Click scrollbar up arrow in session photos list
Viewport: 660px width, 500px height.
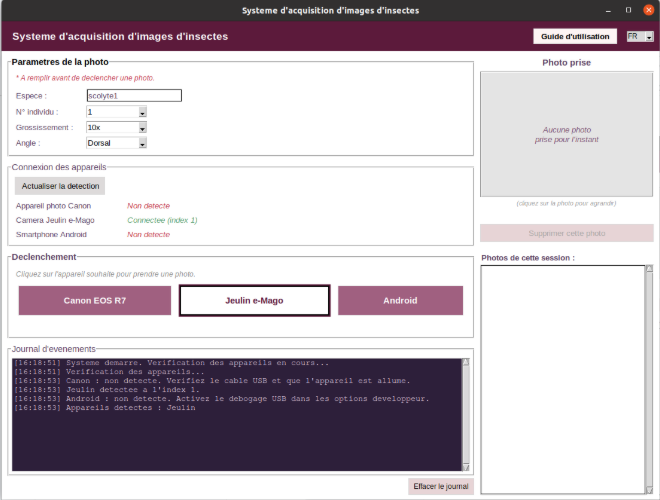[x=649, y=269]
